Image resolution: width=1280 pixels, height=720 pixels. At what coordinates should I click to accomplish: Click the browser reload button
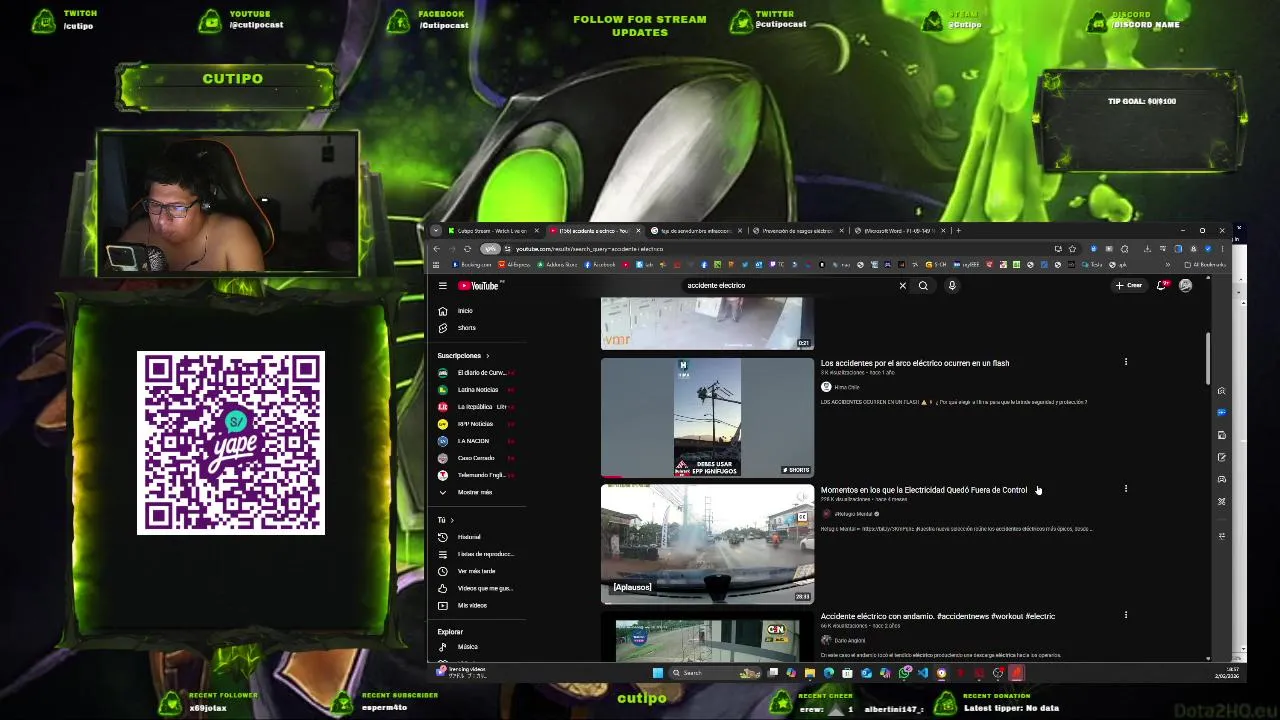click(x=467, y=249)
